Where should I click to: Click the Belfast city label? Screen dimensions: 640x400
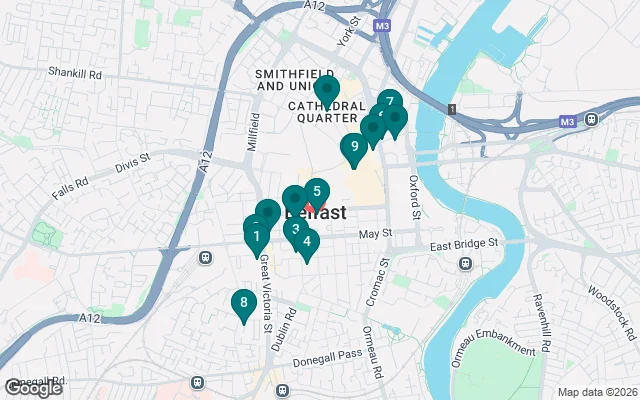tap(316, 213)
